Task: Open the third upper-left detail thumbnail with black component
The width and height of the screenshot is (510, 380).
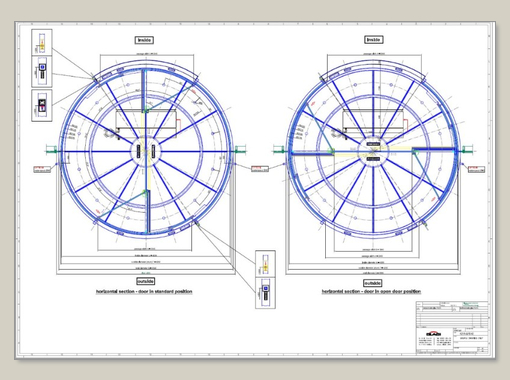Action: [42, 105]
